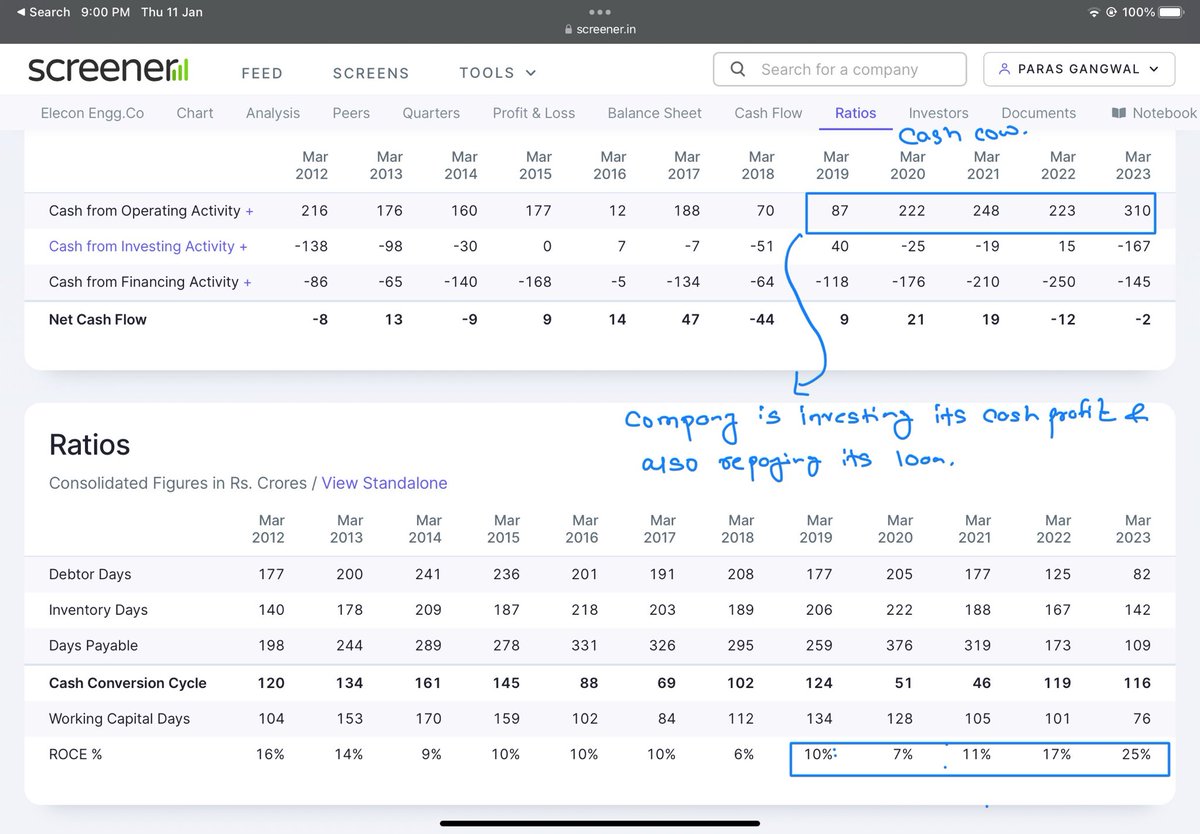Viewport: 1200px width, 834px height.
Task: Click ROCE value 16% for Mar 2012
Action: pyautogui.click(x=269, y=754)
